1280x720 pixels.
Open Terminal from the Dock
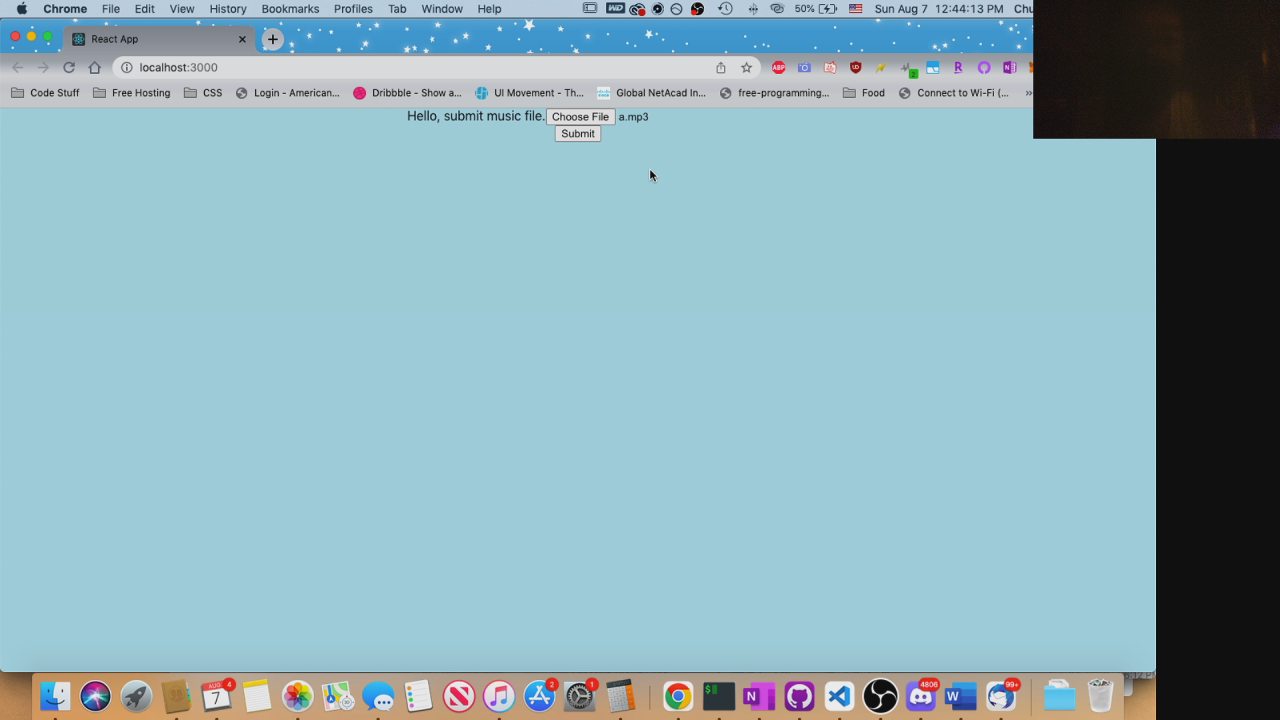718,695
